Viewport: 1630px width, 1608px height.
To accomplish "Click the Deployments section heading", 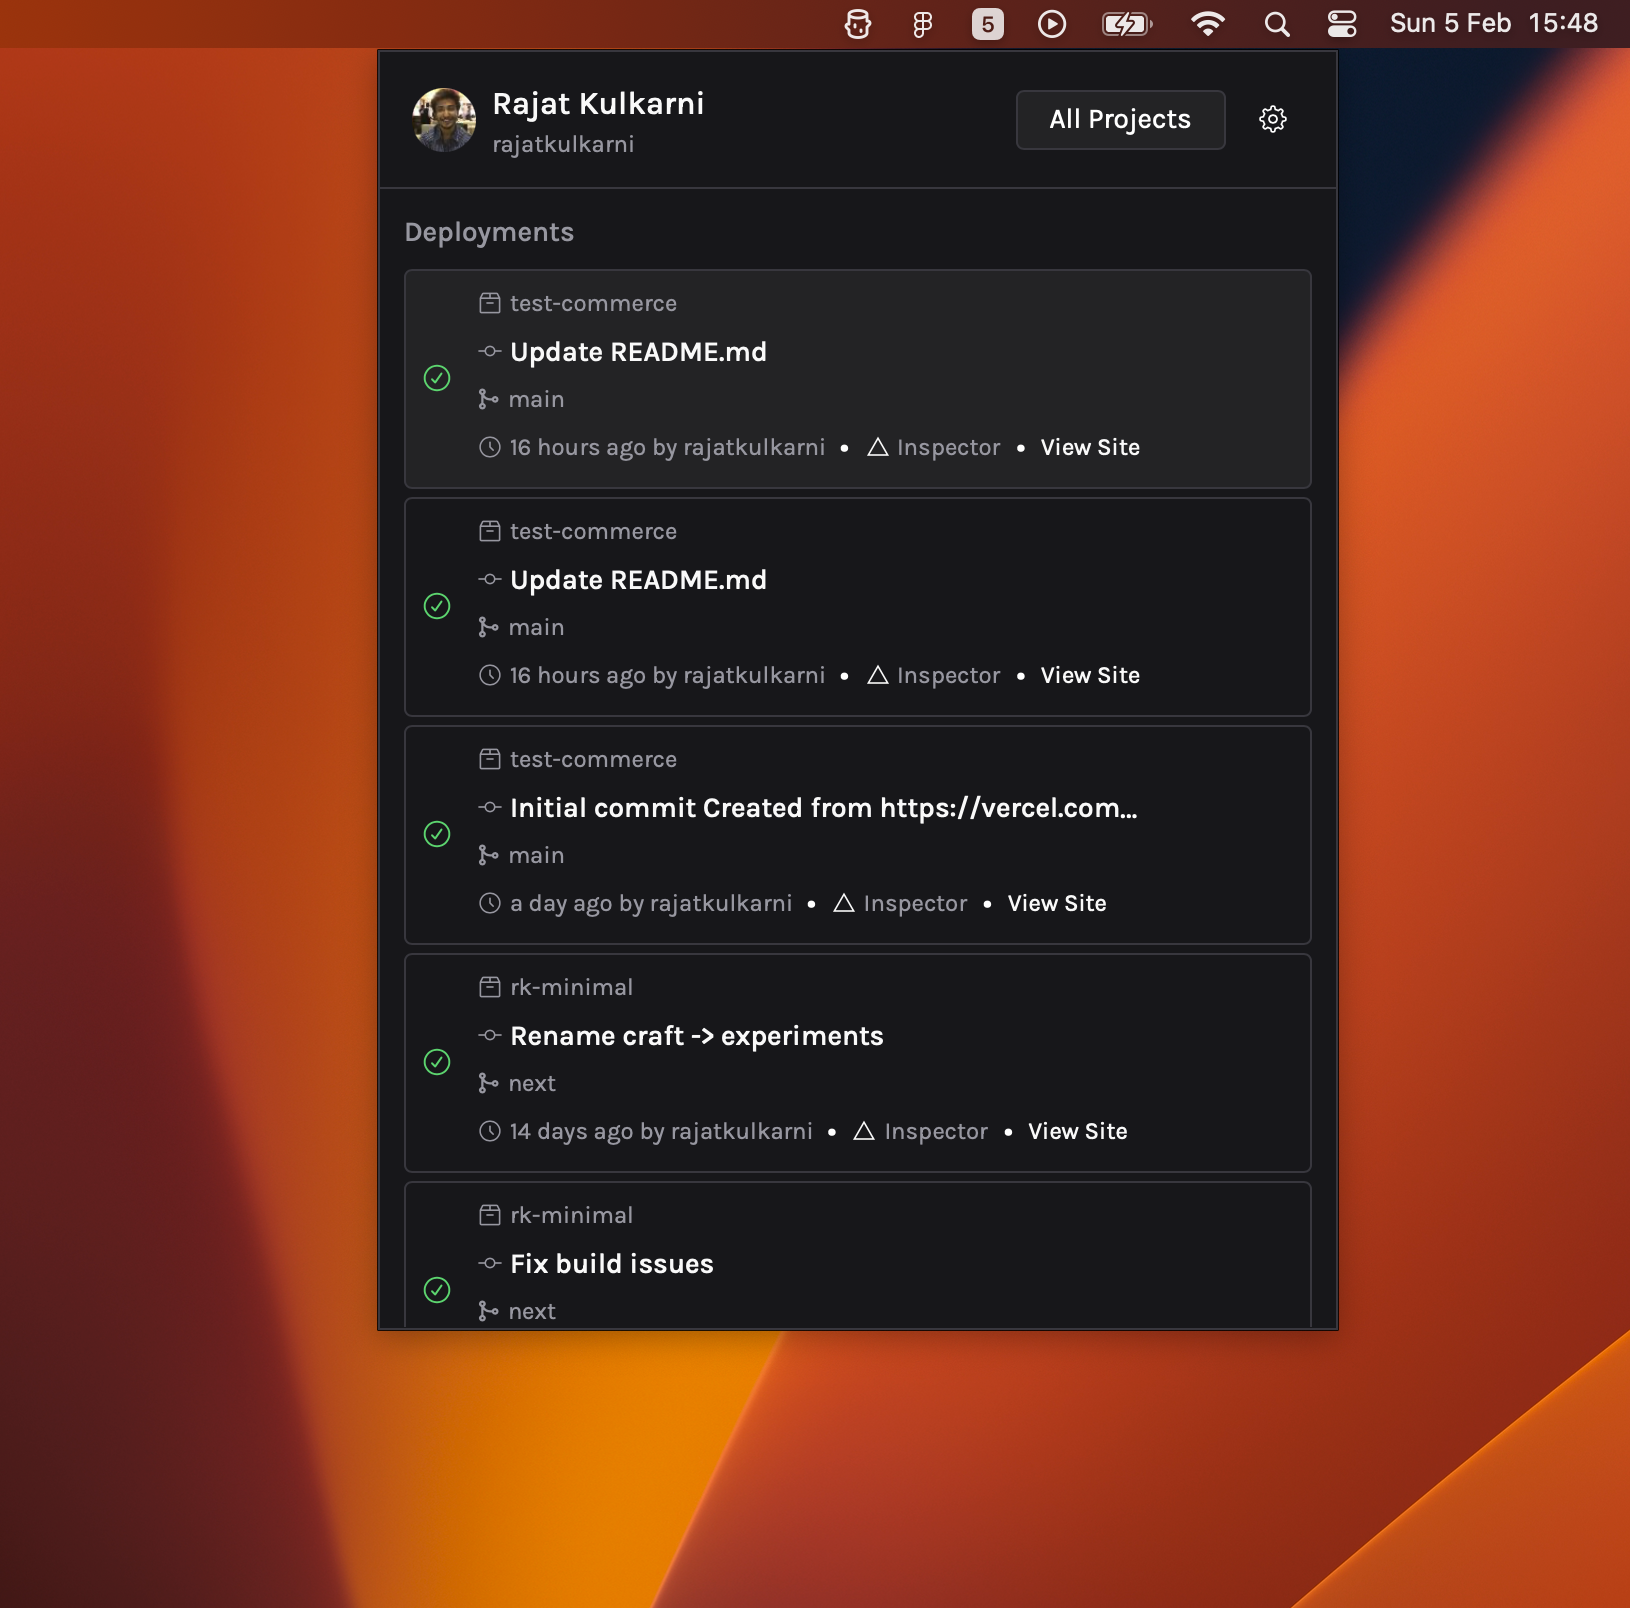I will 489,232.
